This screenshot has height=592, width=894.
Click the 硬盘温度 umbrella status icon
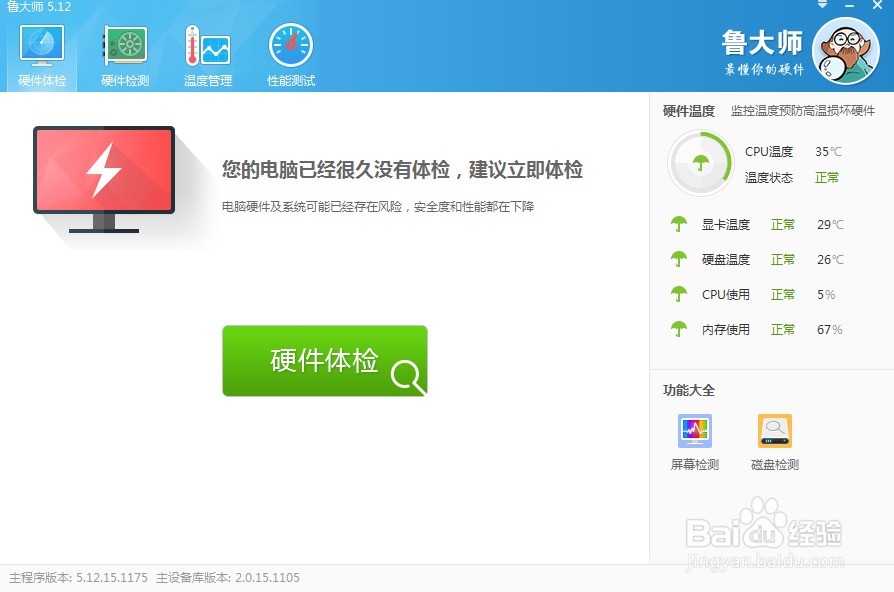click(x=678, y=259)
